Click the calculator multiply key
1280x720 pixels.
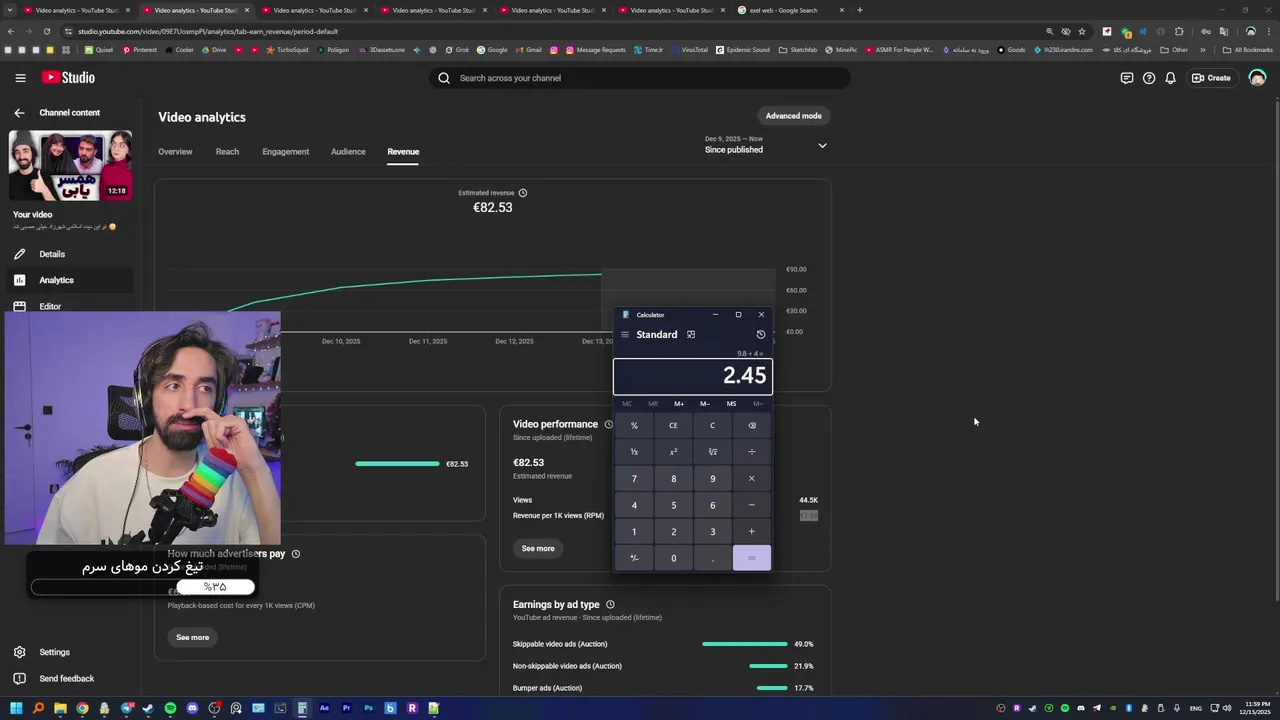click(x=752, y=478)
